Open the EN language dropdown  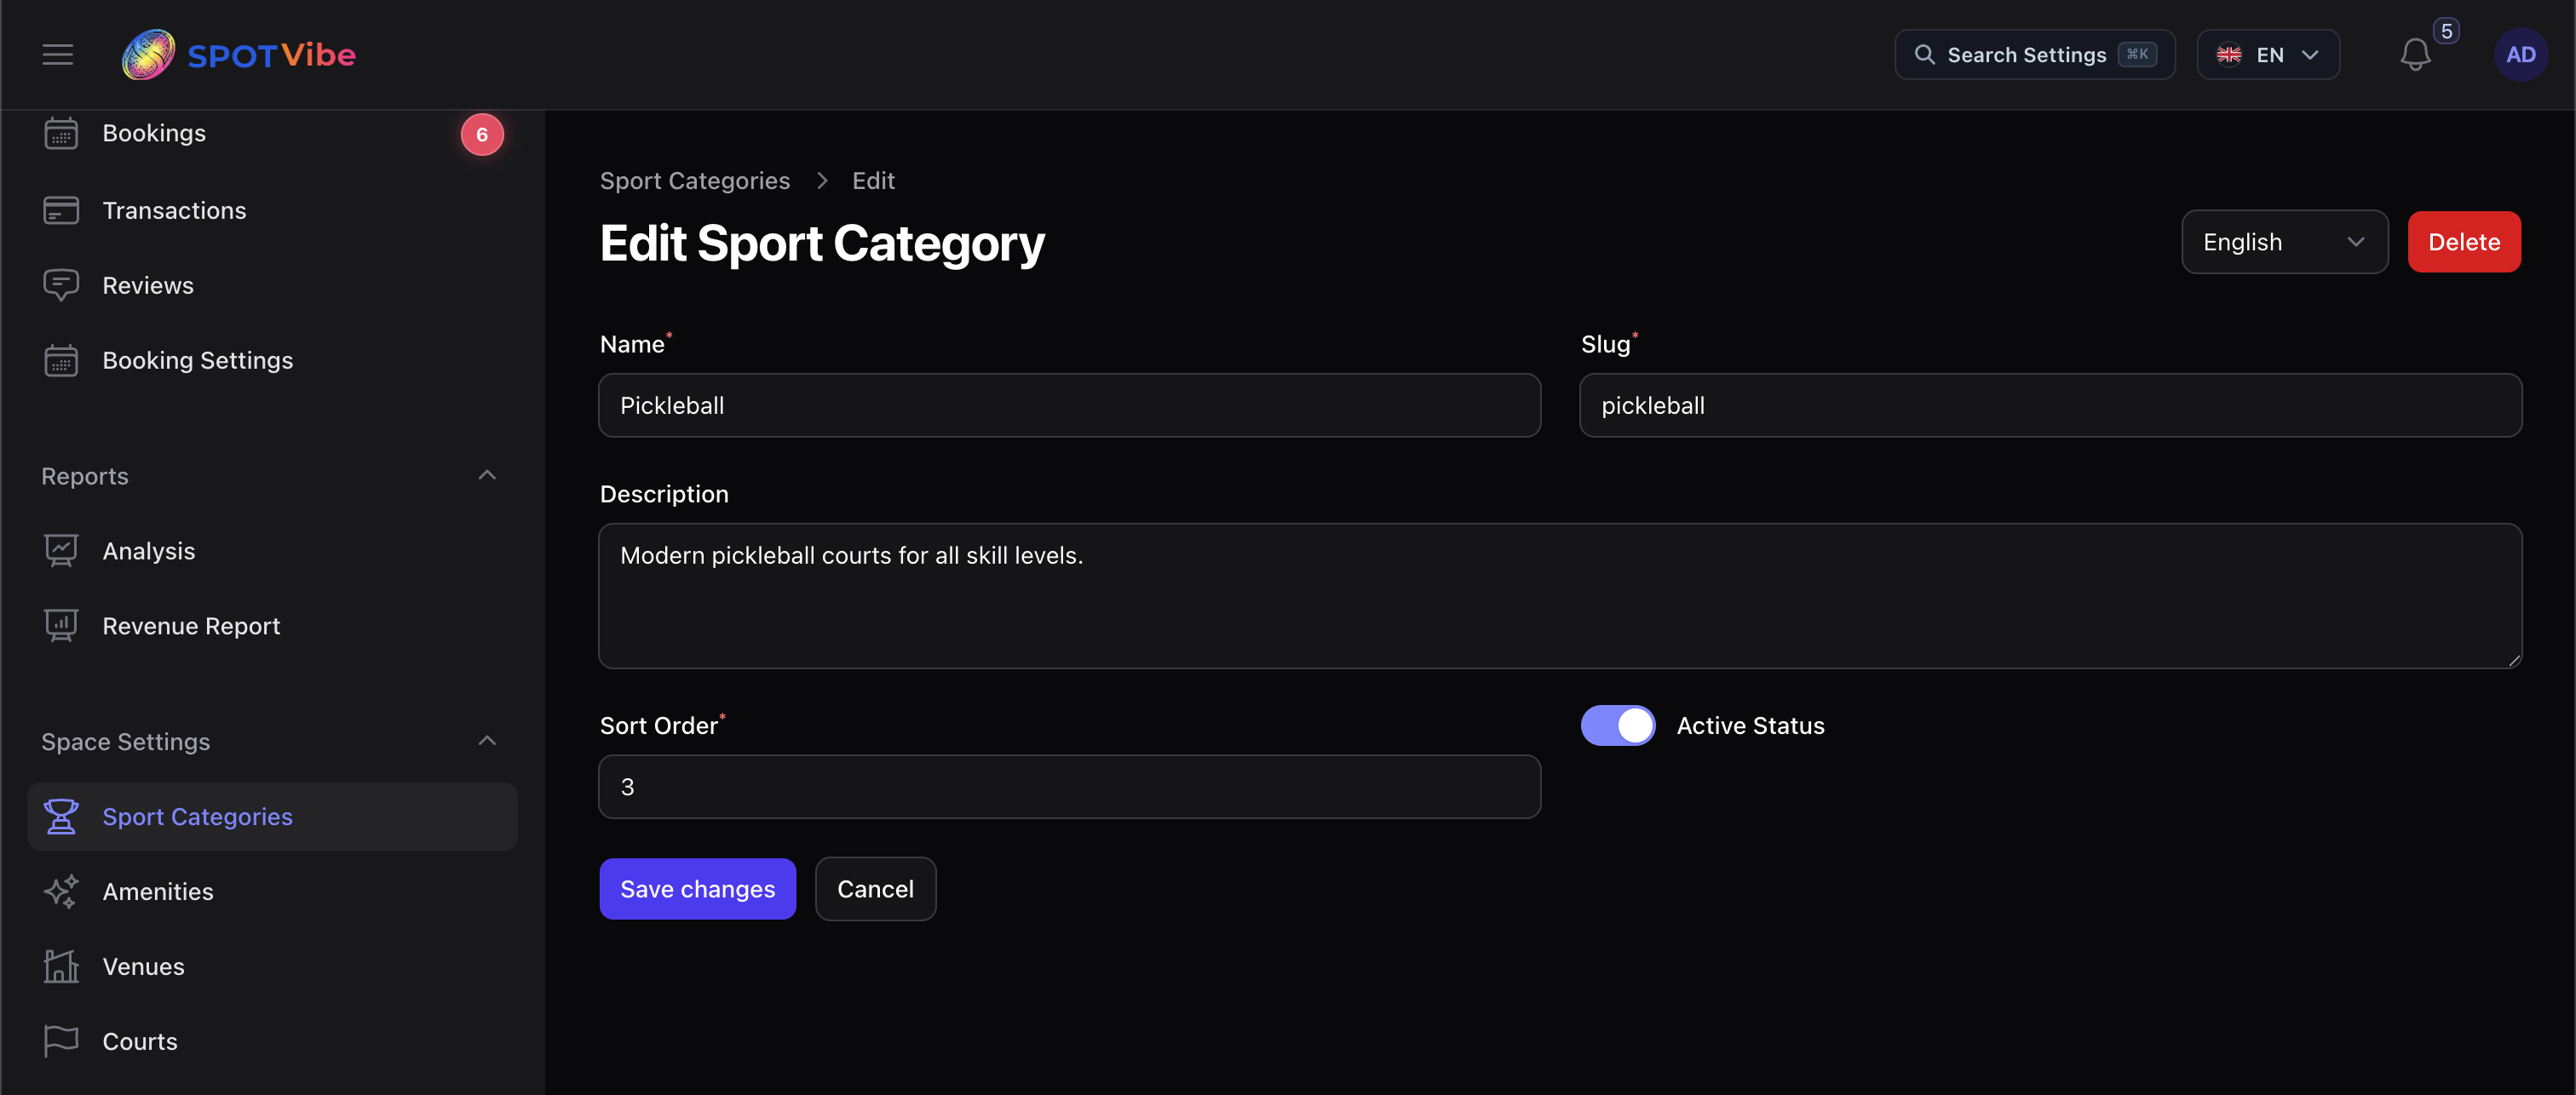coord(2268,54)
